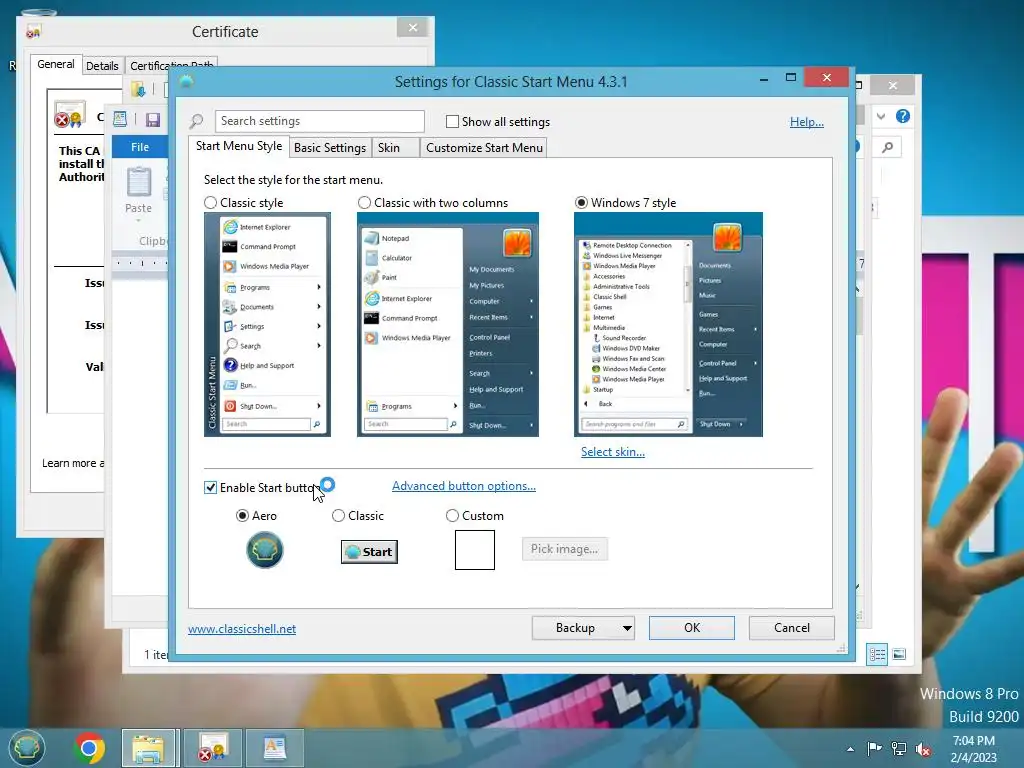This screenshot has width=1024, height=768.
Task: Open the General tab in Certificate window
Action: [56, 64]
